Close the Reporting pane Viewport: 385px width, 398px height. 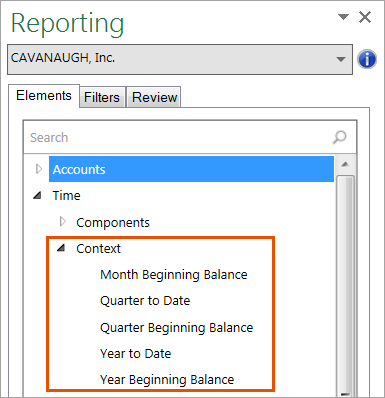tap(365, 17)
